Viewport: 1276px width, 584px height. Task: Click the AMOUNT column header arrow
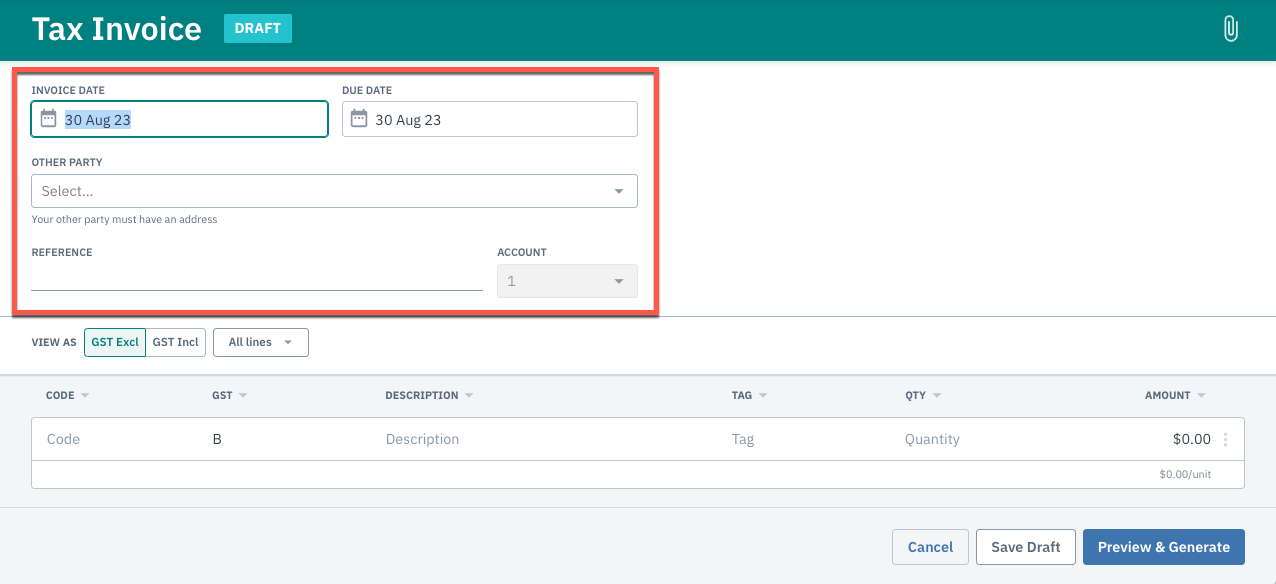[x=1201, y=396]
